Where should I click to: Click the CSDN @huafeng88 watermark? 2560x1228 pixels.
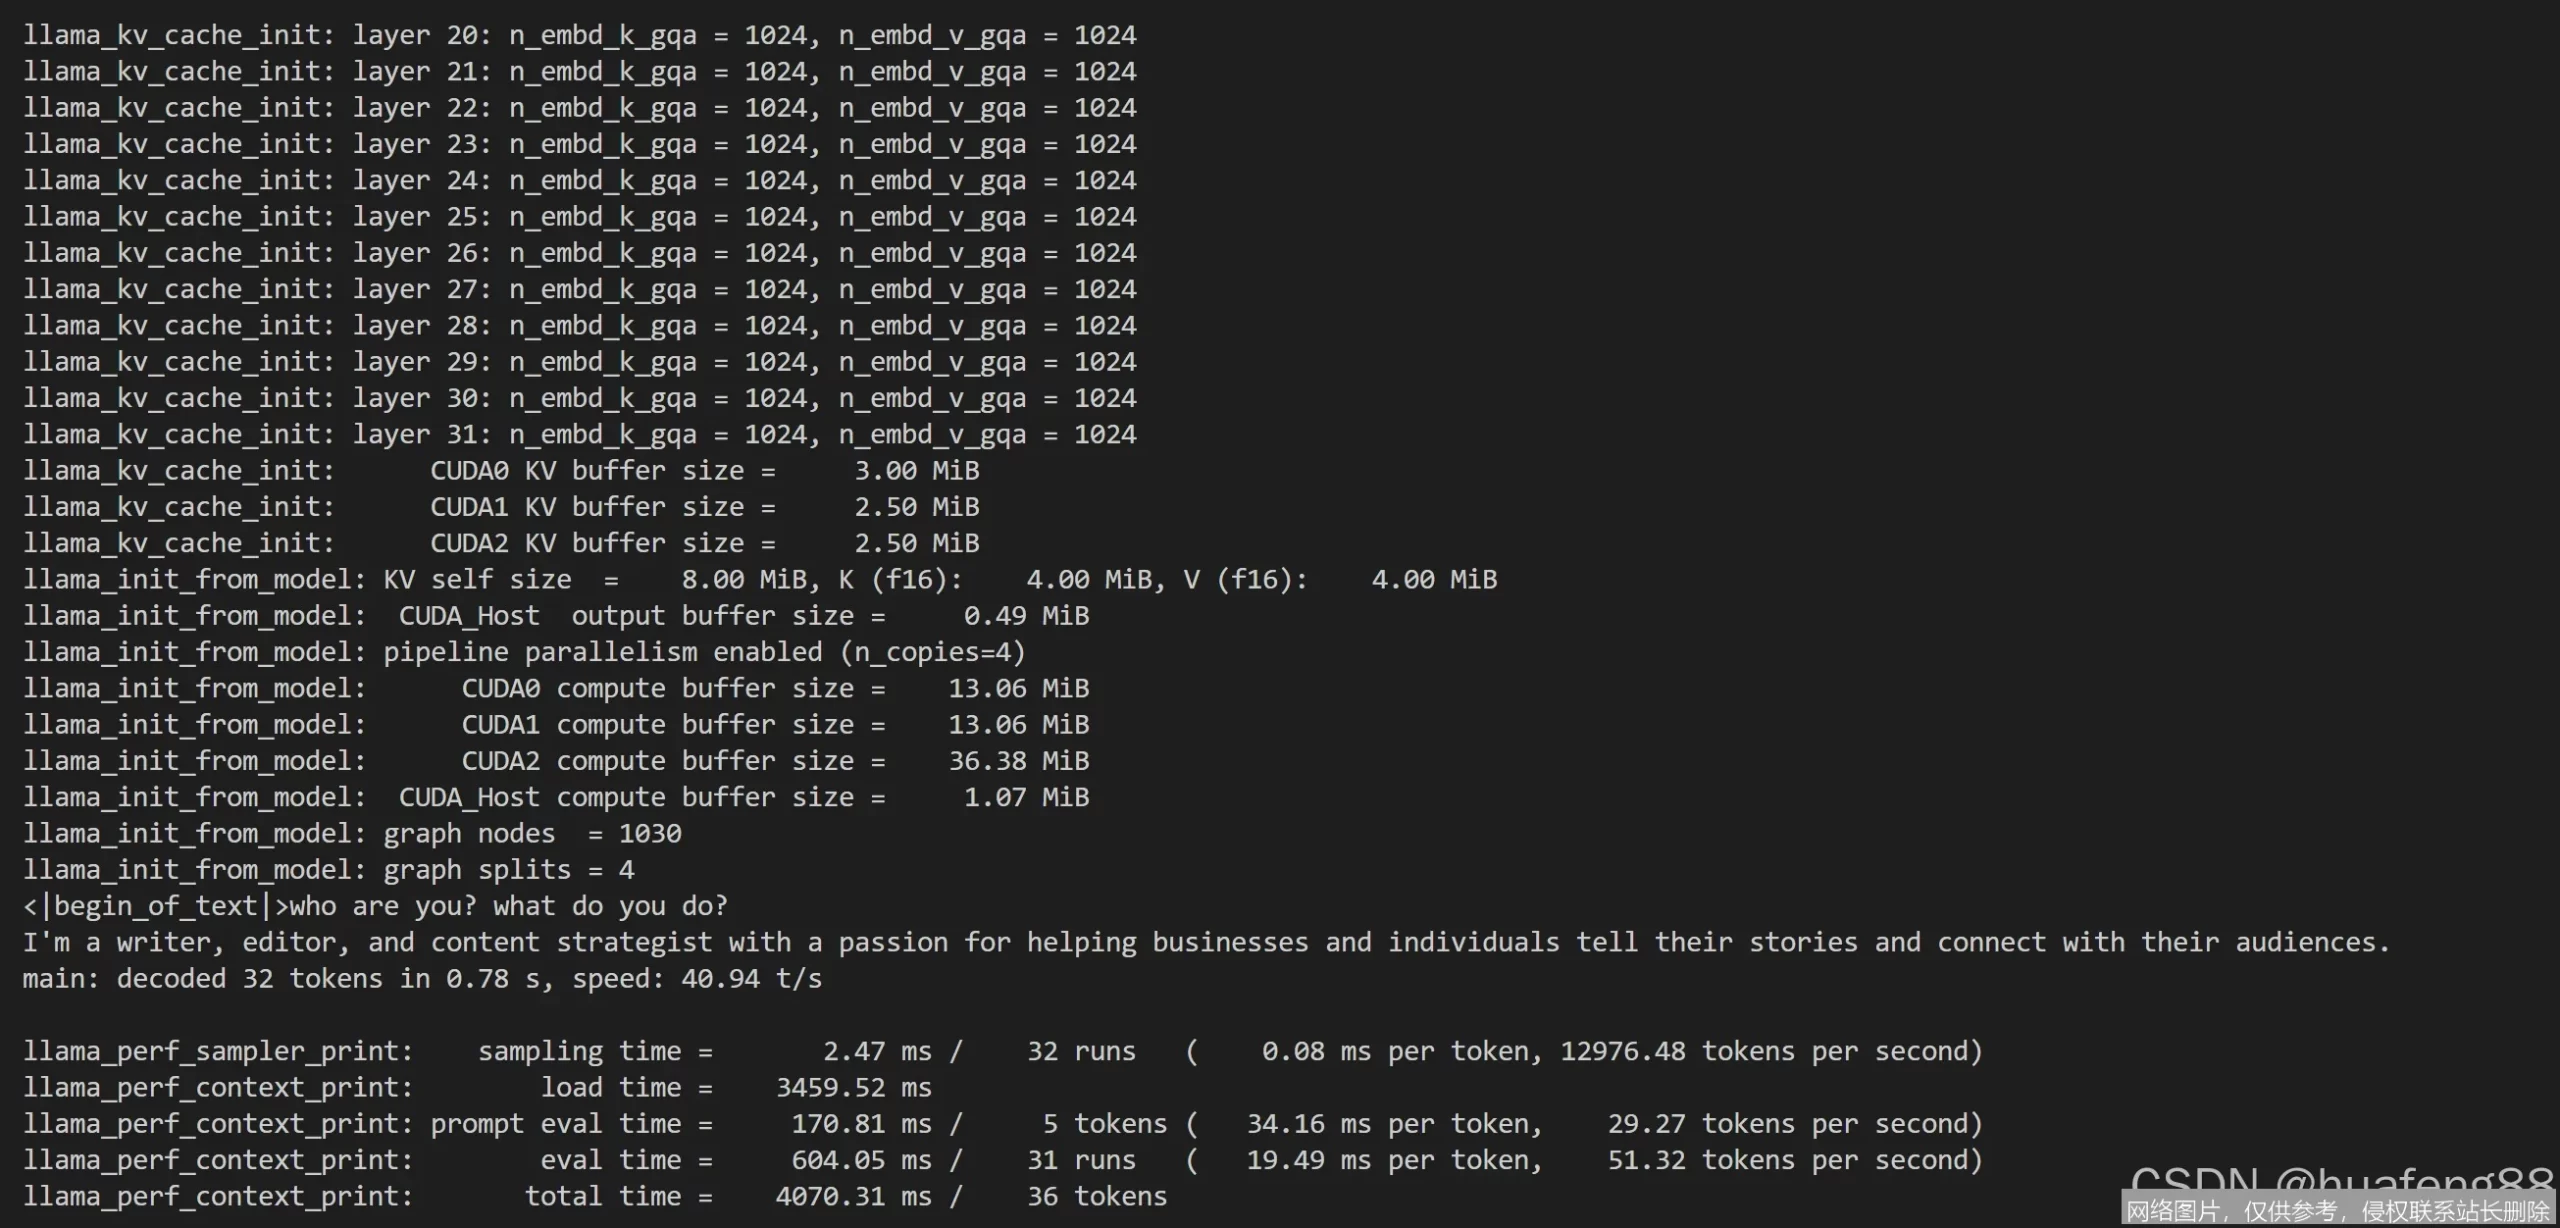[x=2340, y=1182]
